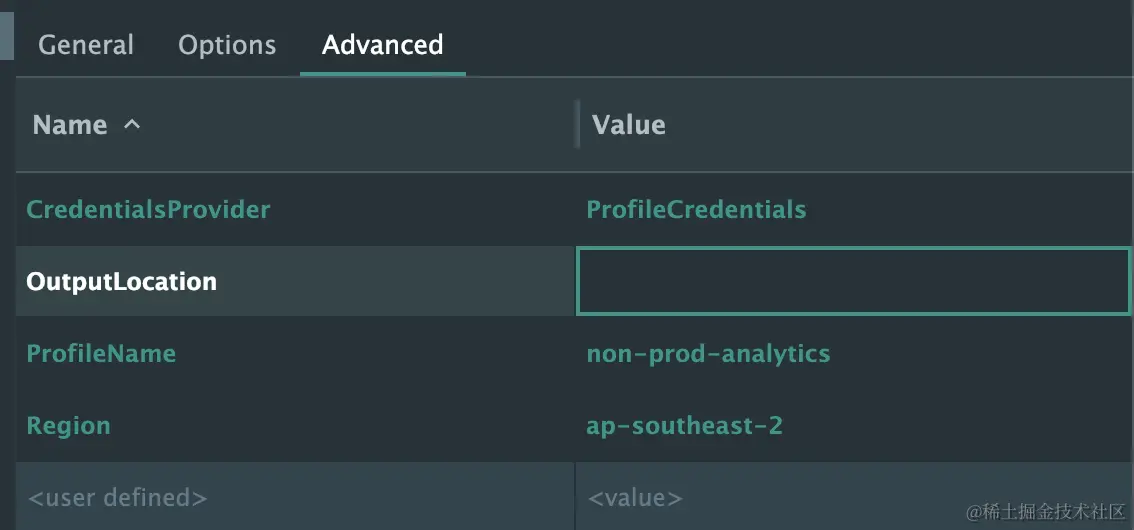
Task: Edit the ap-southeast-2 region value
Action: tap(684, 426)
